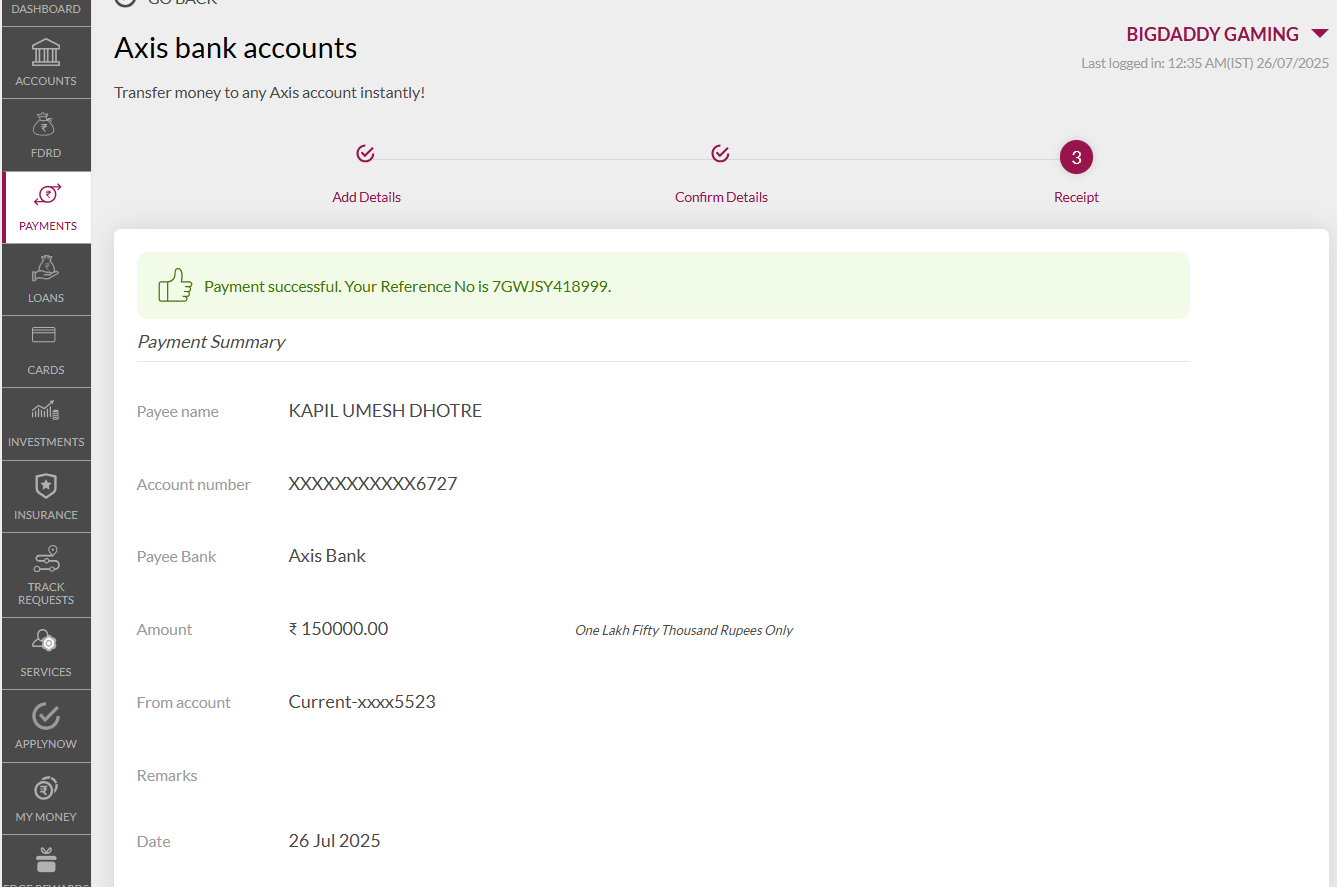Open the My Money rupee icon
Image resolution: width=1337 pixels, height=887 pixels.
[x=46, y=789]
